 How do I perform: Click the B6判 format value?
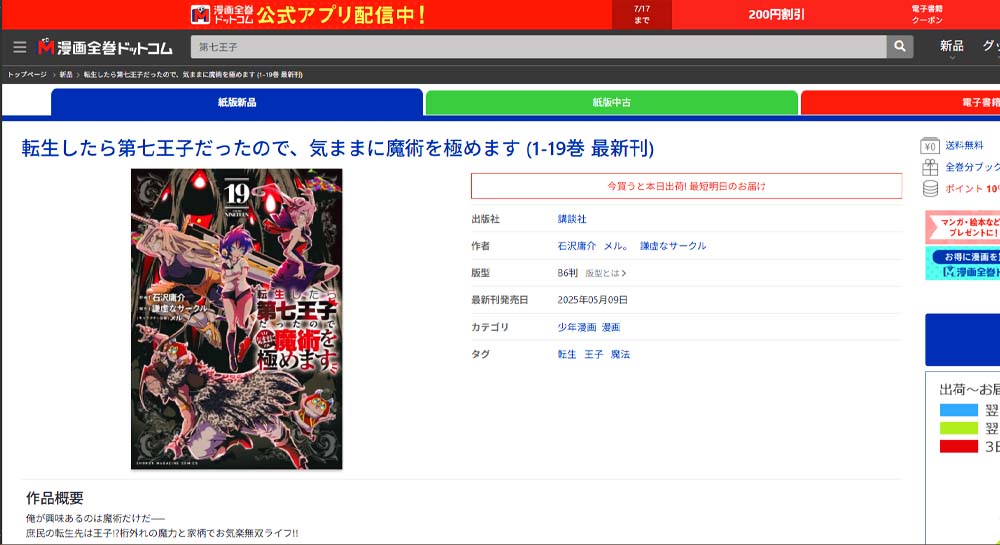coord(568,273)
